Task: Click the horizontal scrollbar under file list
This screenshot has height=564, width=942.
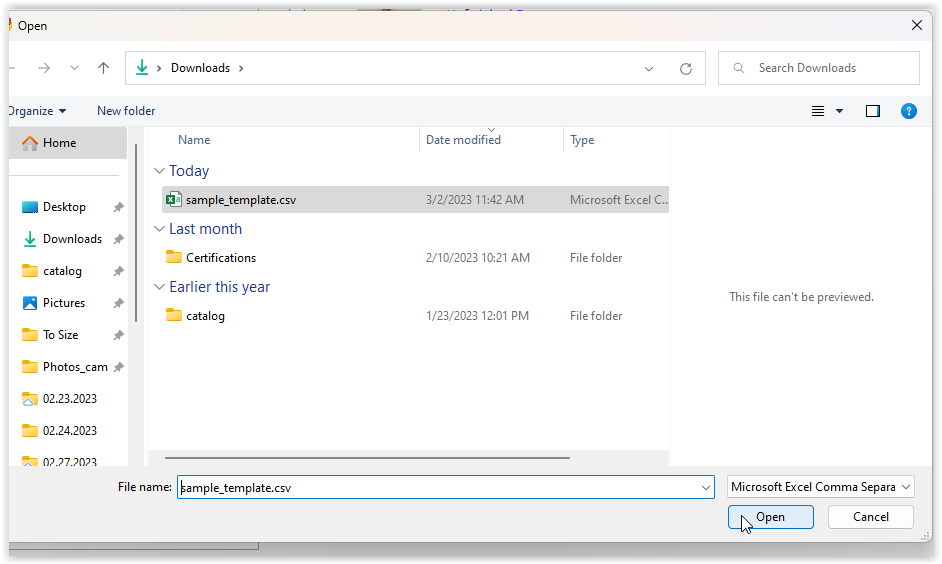Action: tap(367, 458)
